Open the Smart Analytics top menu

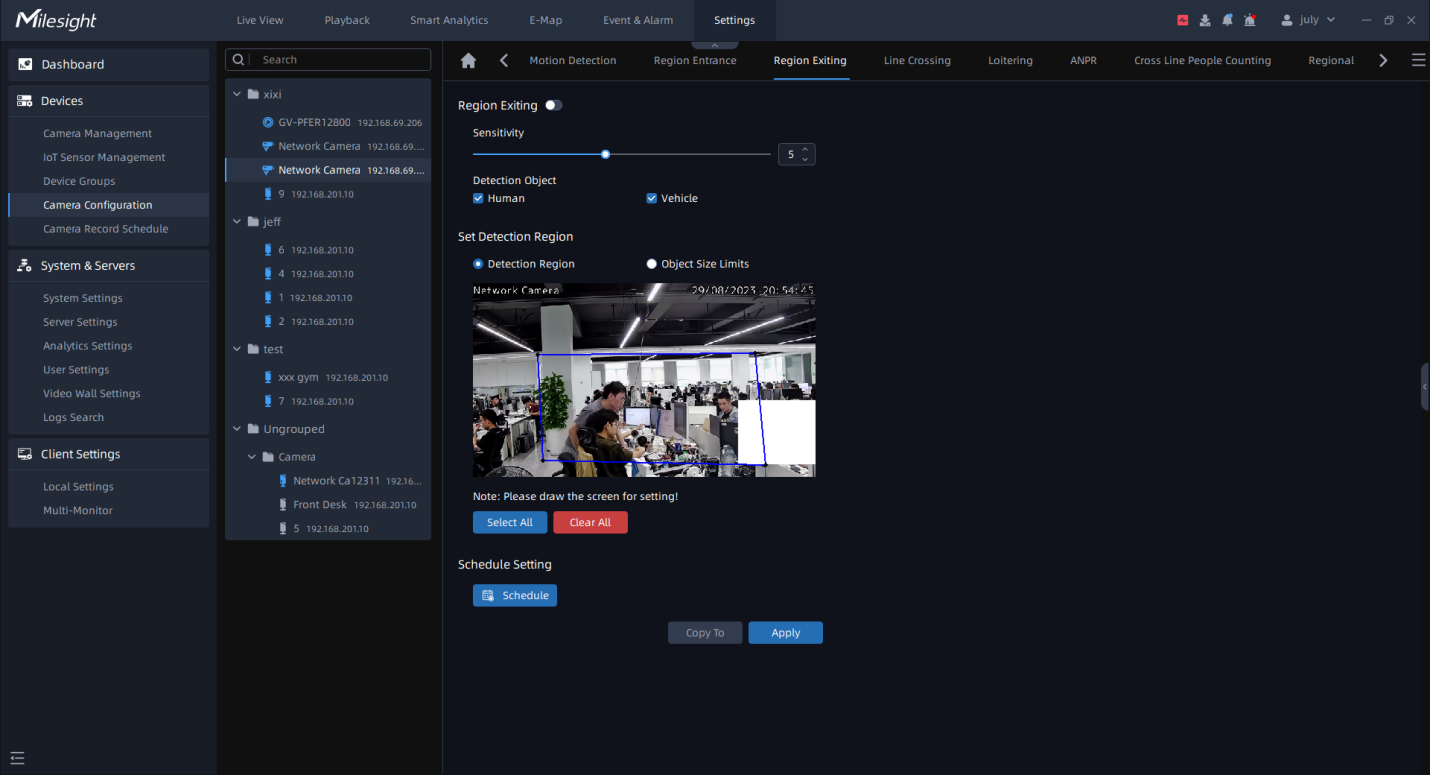[x=449, y=20]
